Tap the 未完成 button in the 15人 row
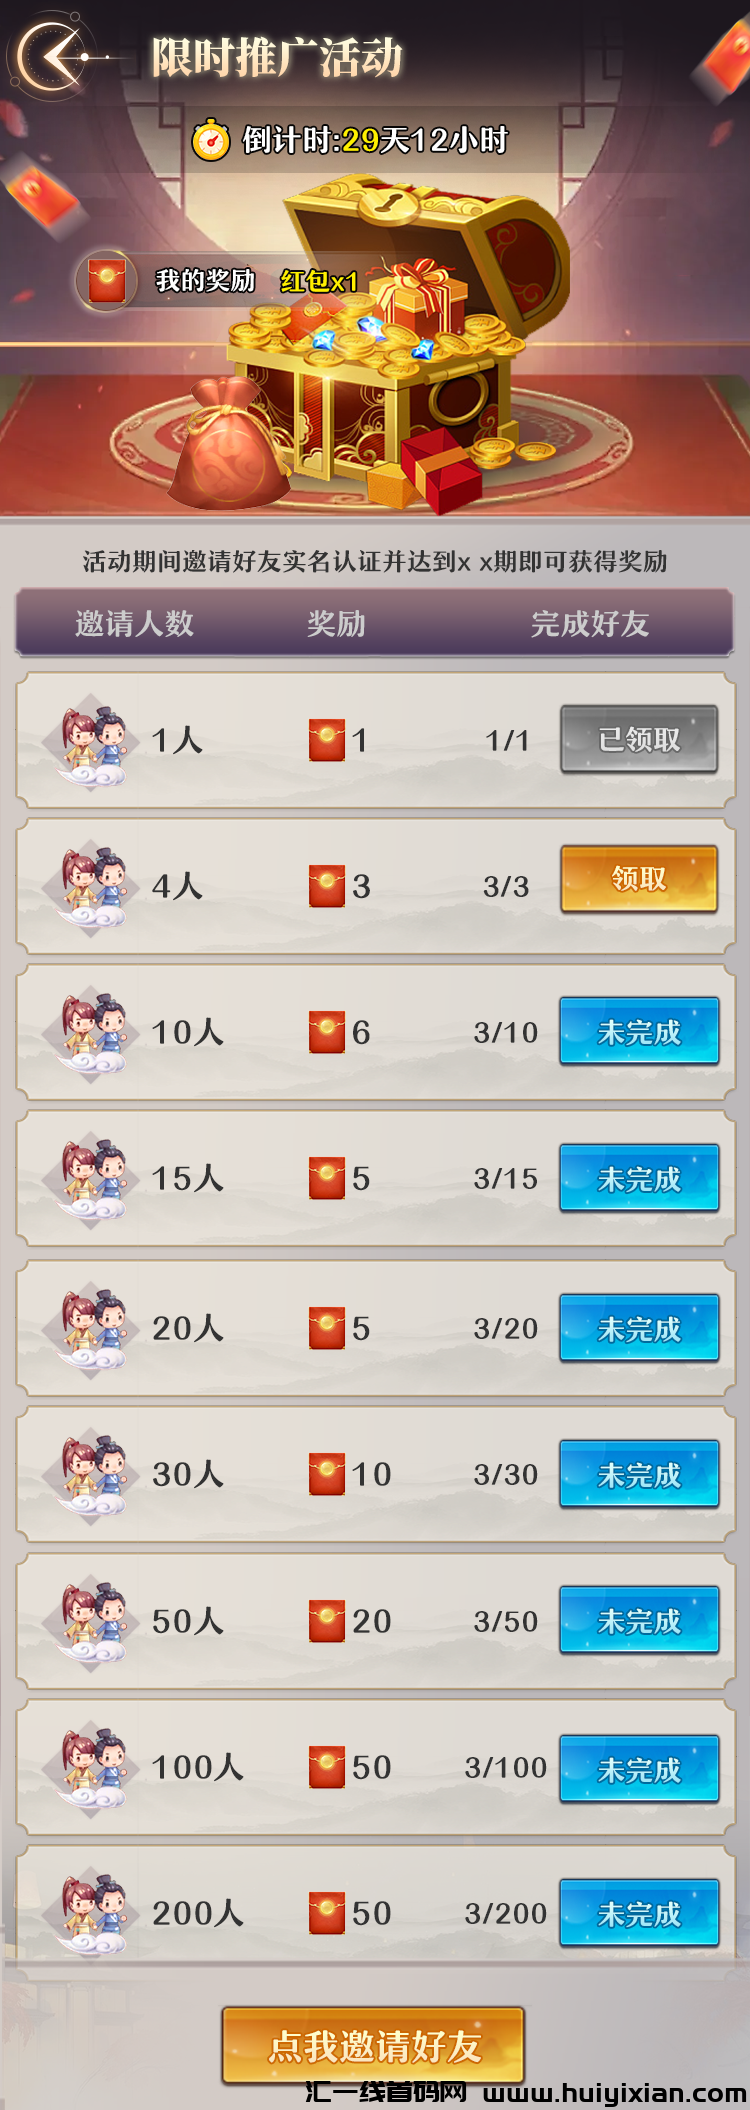This screenshot has width=750, height=2110. tap(639, 1178)
